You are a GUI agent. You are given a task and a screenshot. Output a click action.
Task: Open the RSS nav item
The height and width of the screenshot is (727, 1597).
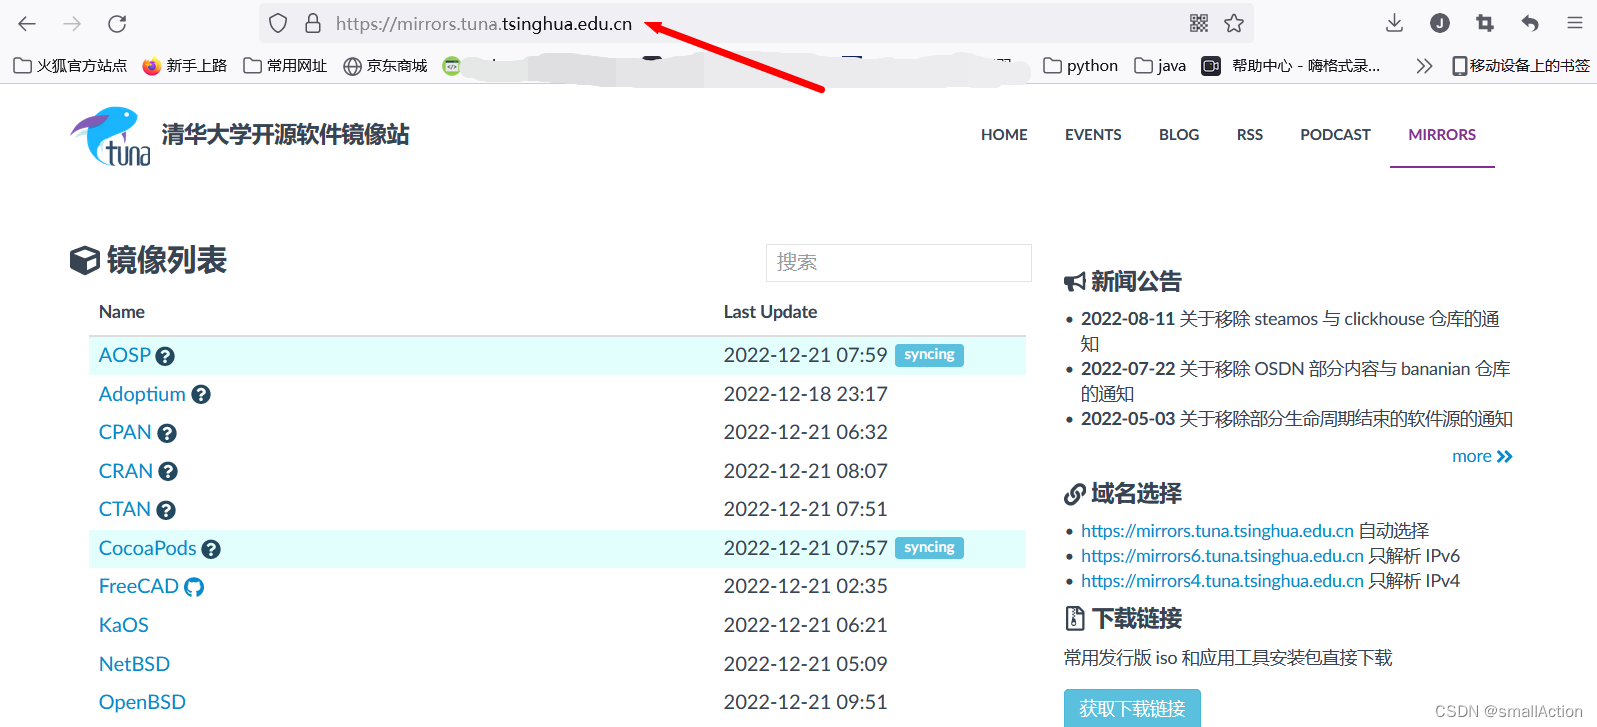click(1250, 135)
